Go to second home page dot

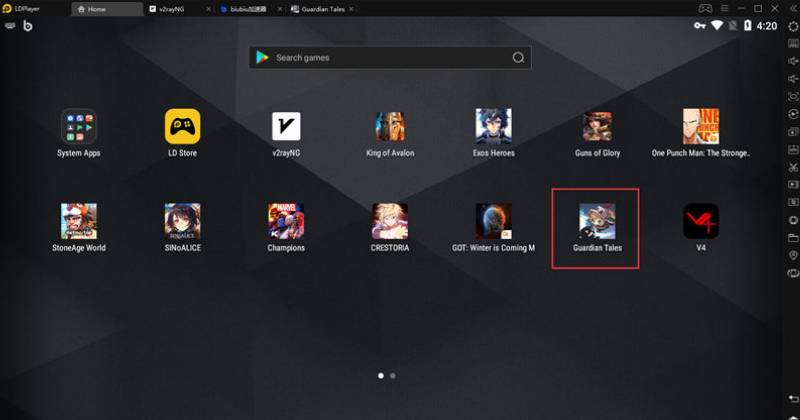[x=392, y=376]
